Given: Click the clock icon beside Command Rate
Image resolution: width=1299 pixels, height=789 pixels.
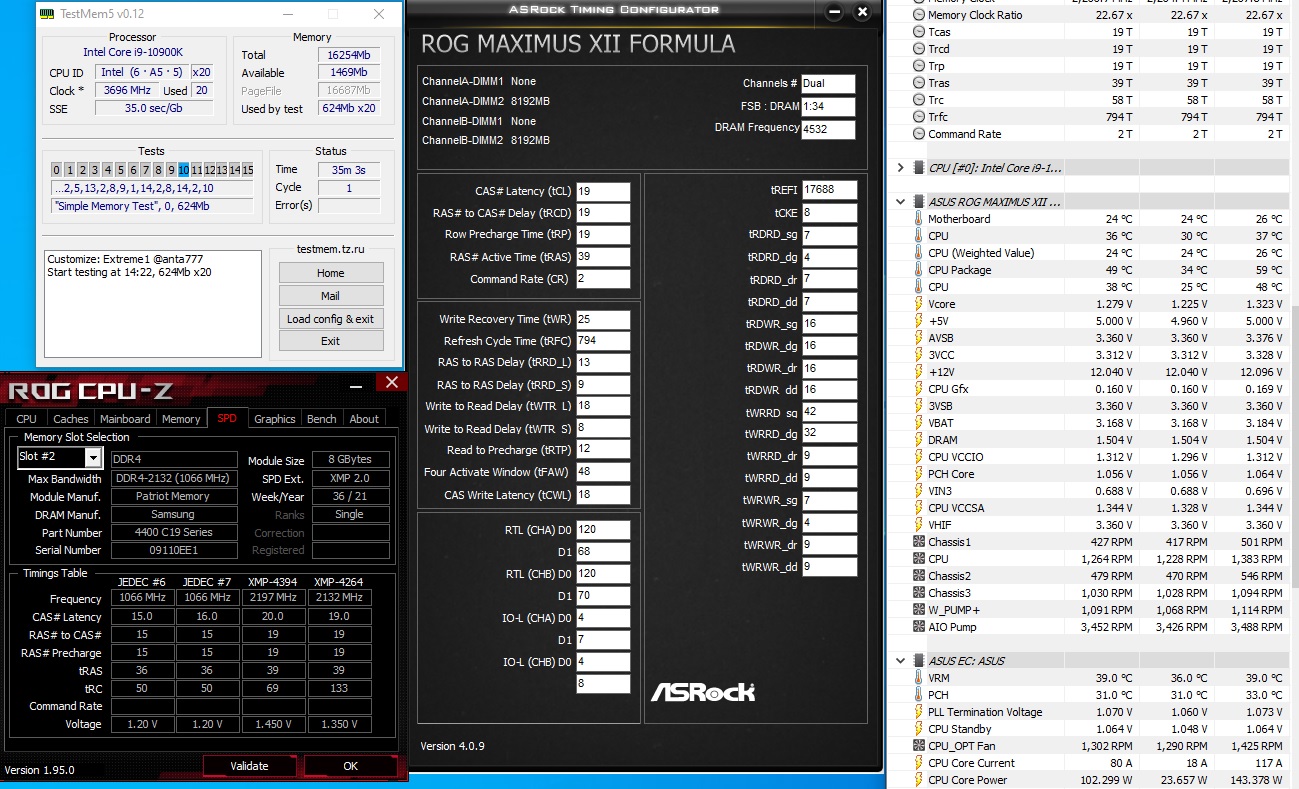Looking at the screenshot, I should tap(919, 134).
